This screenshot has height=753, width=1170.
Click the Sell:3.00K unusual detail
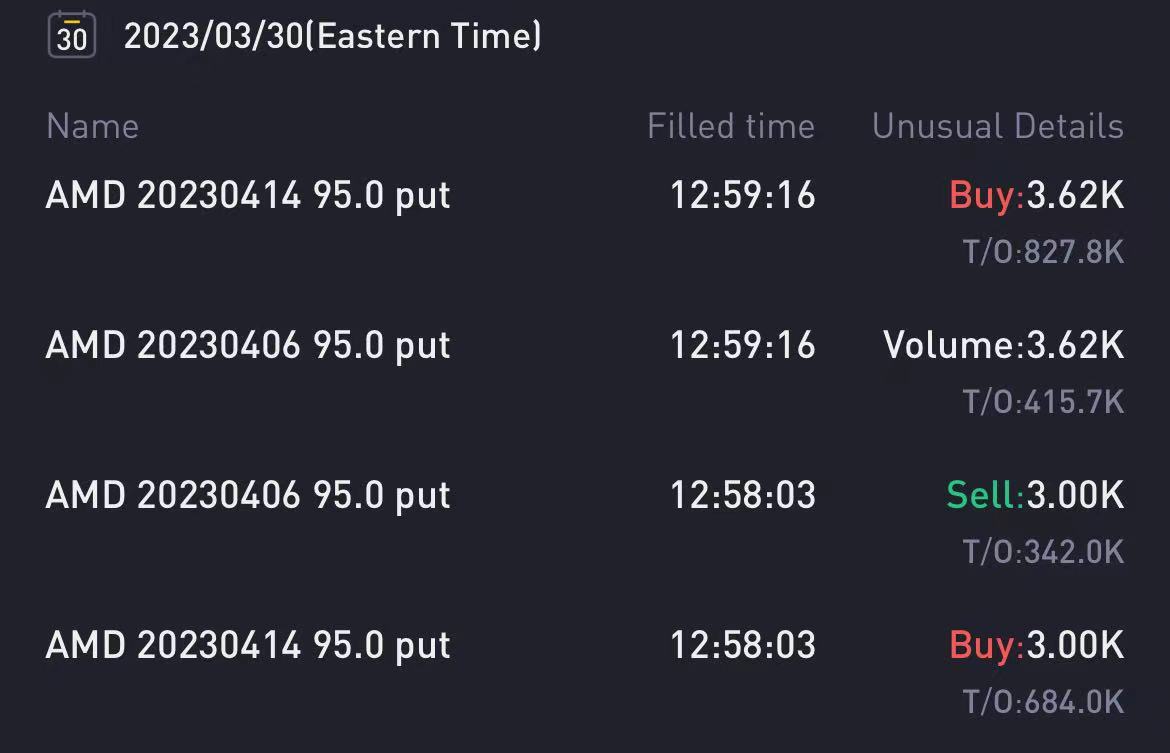[1035, 496]
